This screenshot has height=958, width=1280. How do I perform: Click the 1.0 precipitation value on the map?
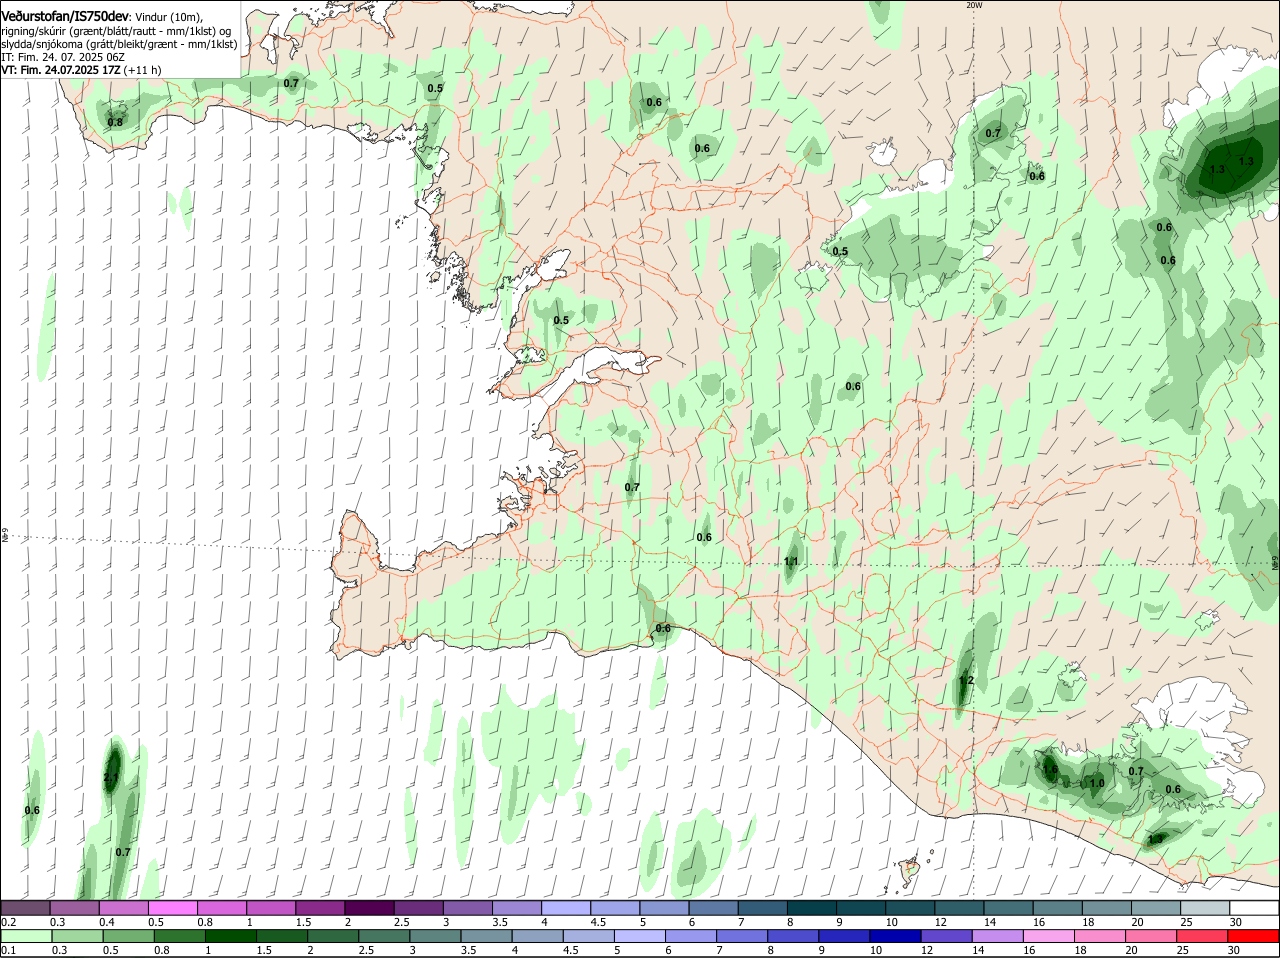pyautogui.click(x=1097, y=783)
